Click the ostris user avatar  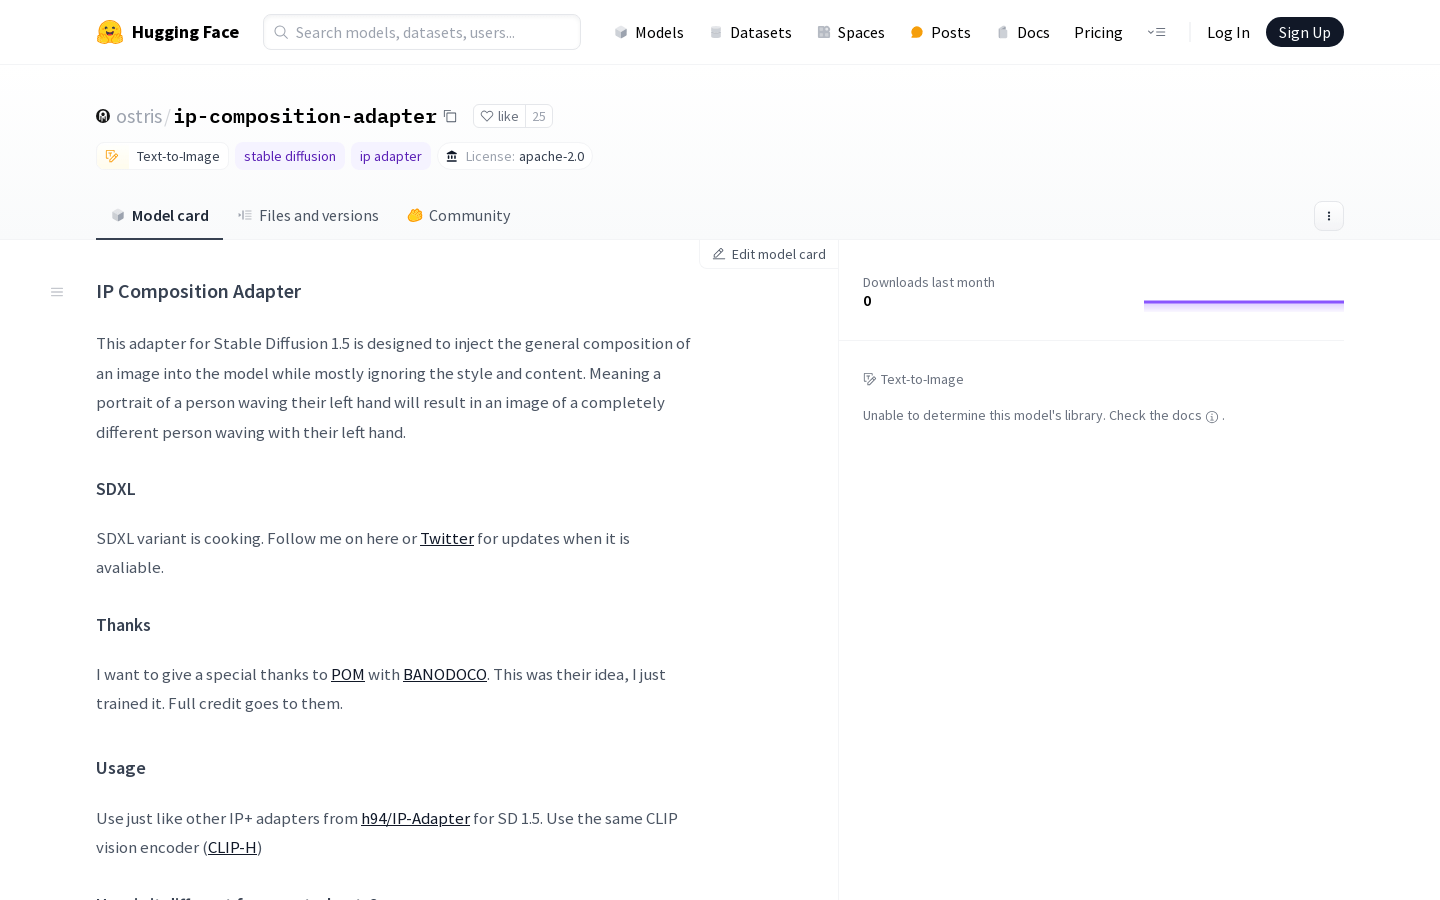tap(103, 116)
